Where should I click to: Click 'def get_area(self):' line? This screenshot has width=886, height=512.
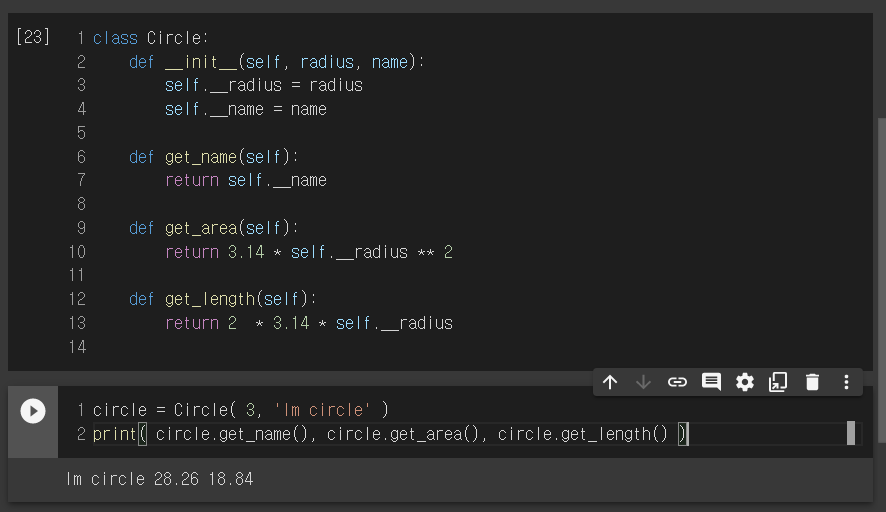point(214,228)
